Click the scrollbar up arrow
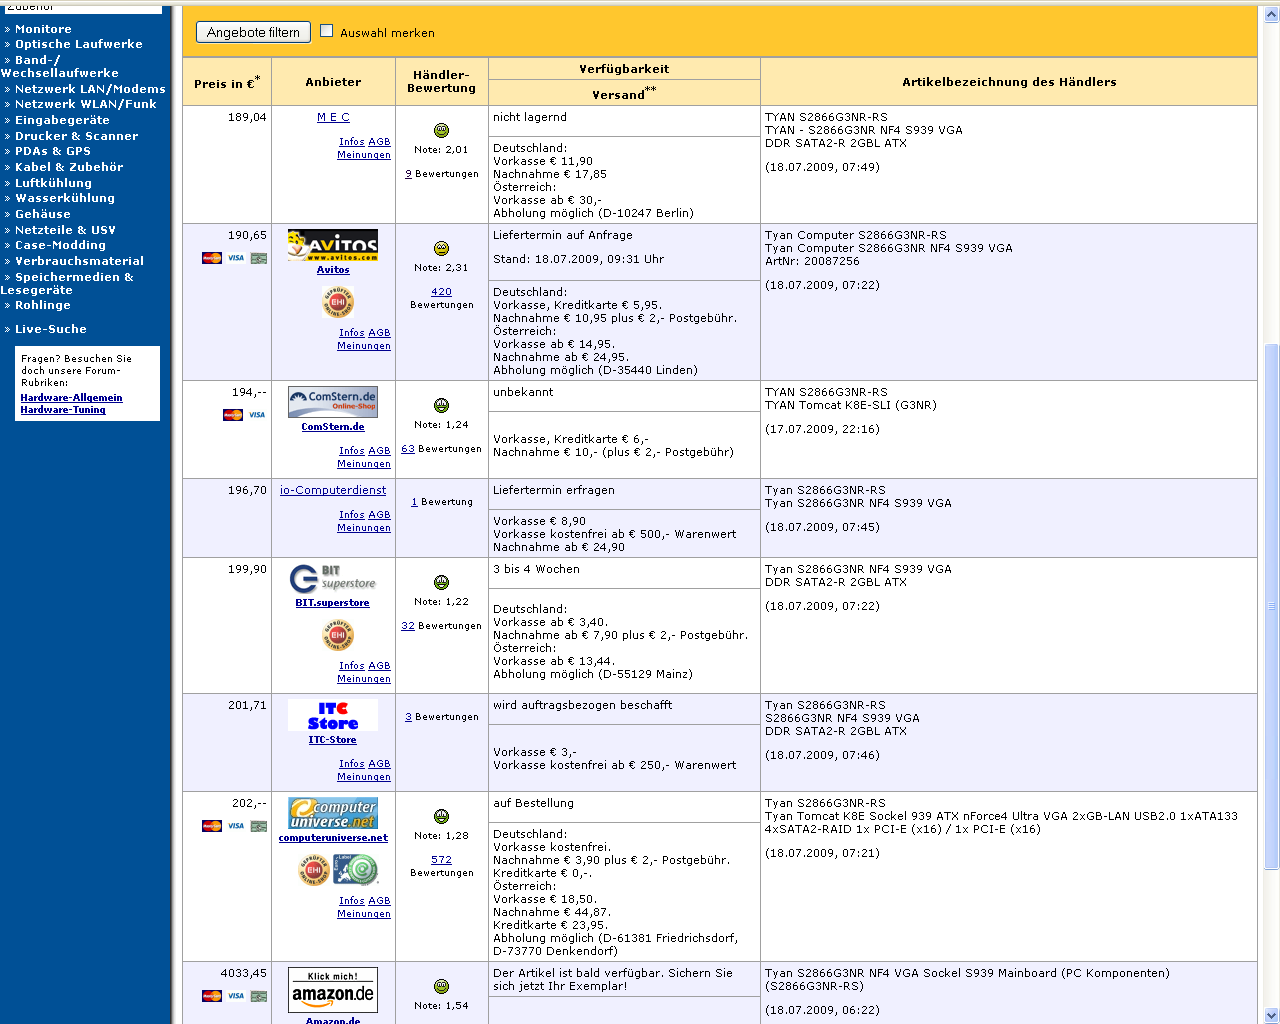 coord(1272,16)
